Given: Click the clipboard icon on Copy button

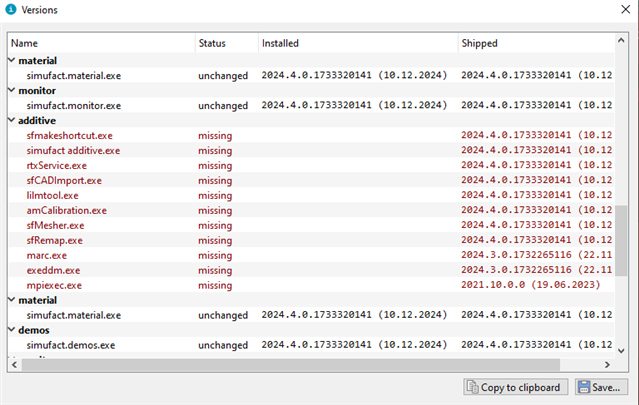Looking at the screenshot, I should pyautogui.click(x=472, y=387).
